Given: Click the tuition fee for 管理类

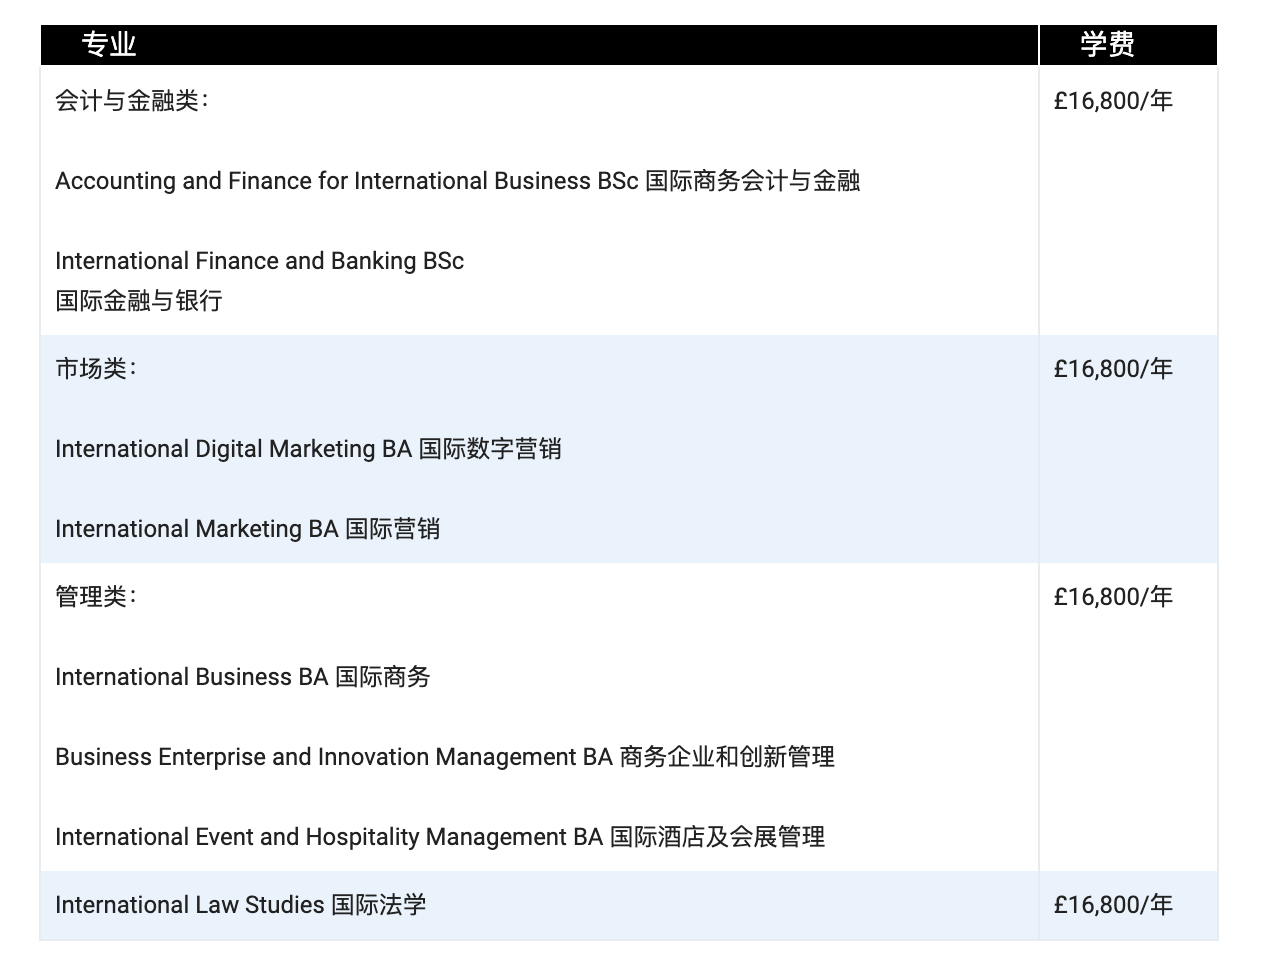Looking at the screenshot, I should pos(1113,597).
